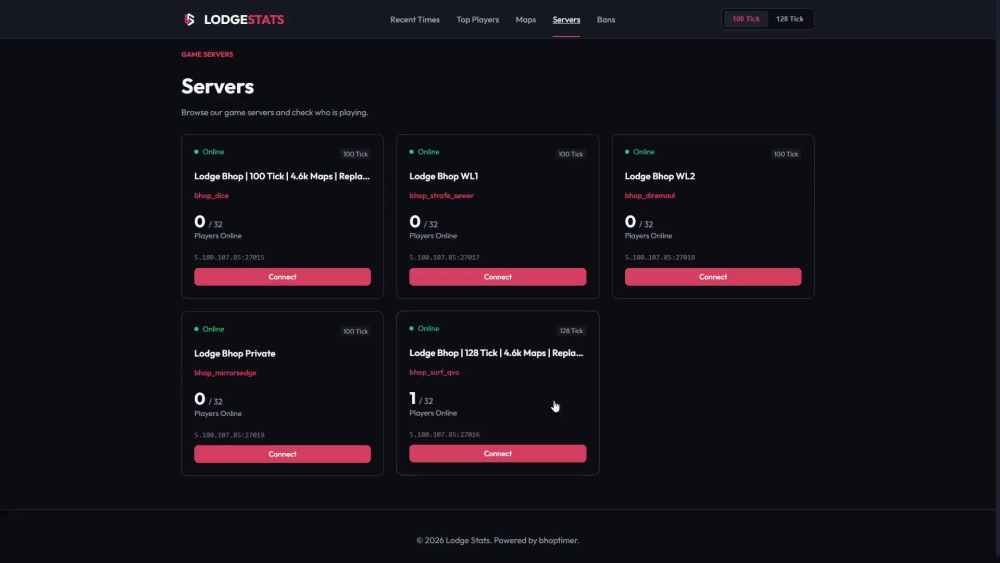Connect to Lodge Bhop 100 Tick server
The width and height of the screenshot is (1000, 563).
point(283,277)
